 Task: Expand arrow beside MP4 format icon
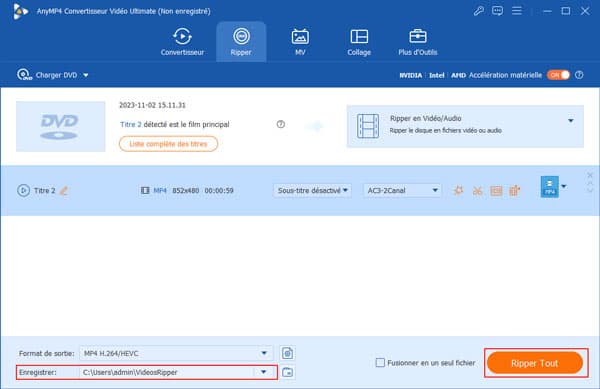(x=564, y=187)
